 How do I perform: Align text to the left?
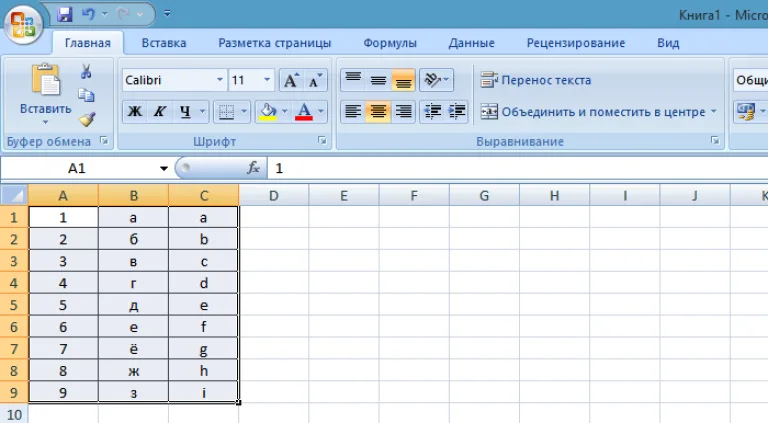pos(353,112)
